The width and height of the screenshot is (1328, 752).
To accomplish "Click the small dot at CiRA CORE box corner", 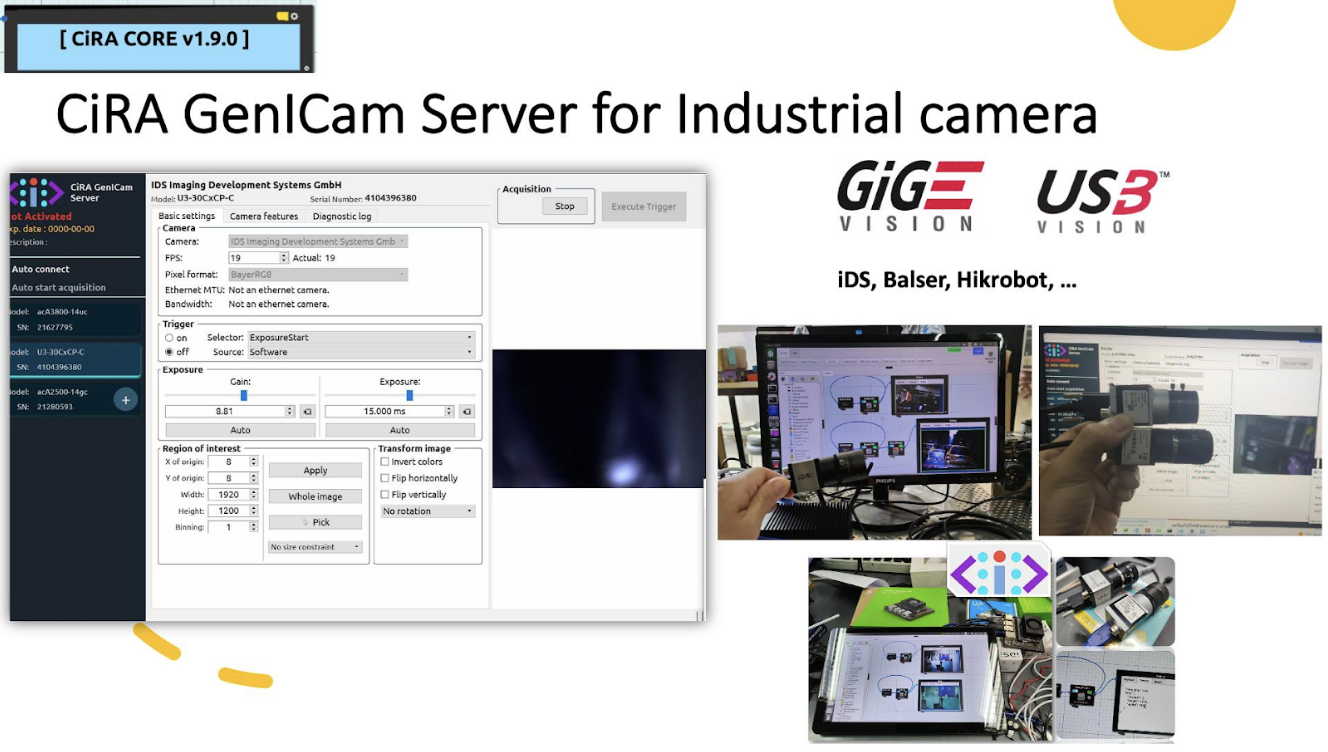I will click(x=306, y=67).
